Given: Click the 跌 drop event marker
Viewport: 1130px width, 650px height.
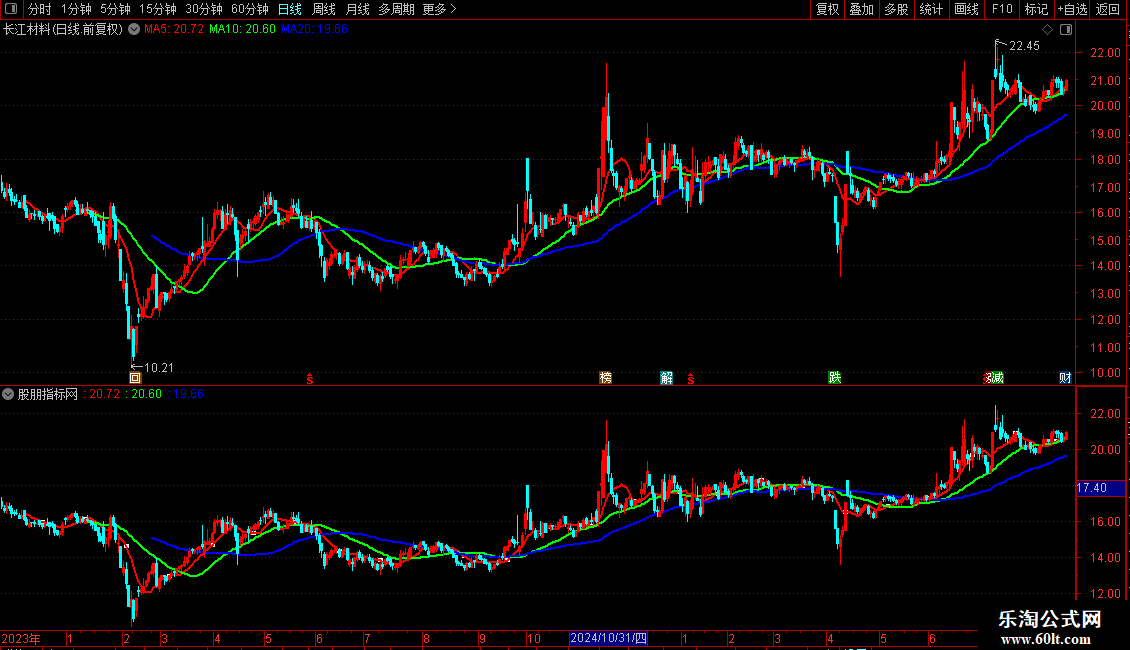Looking at the screenshot, I should tap(835, 378).
